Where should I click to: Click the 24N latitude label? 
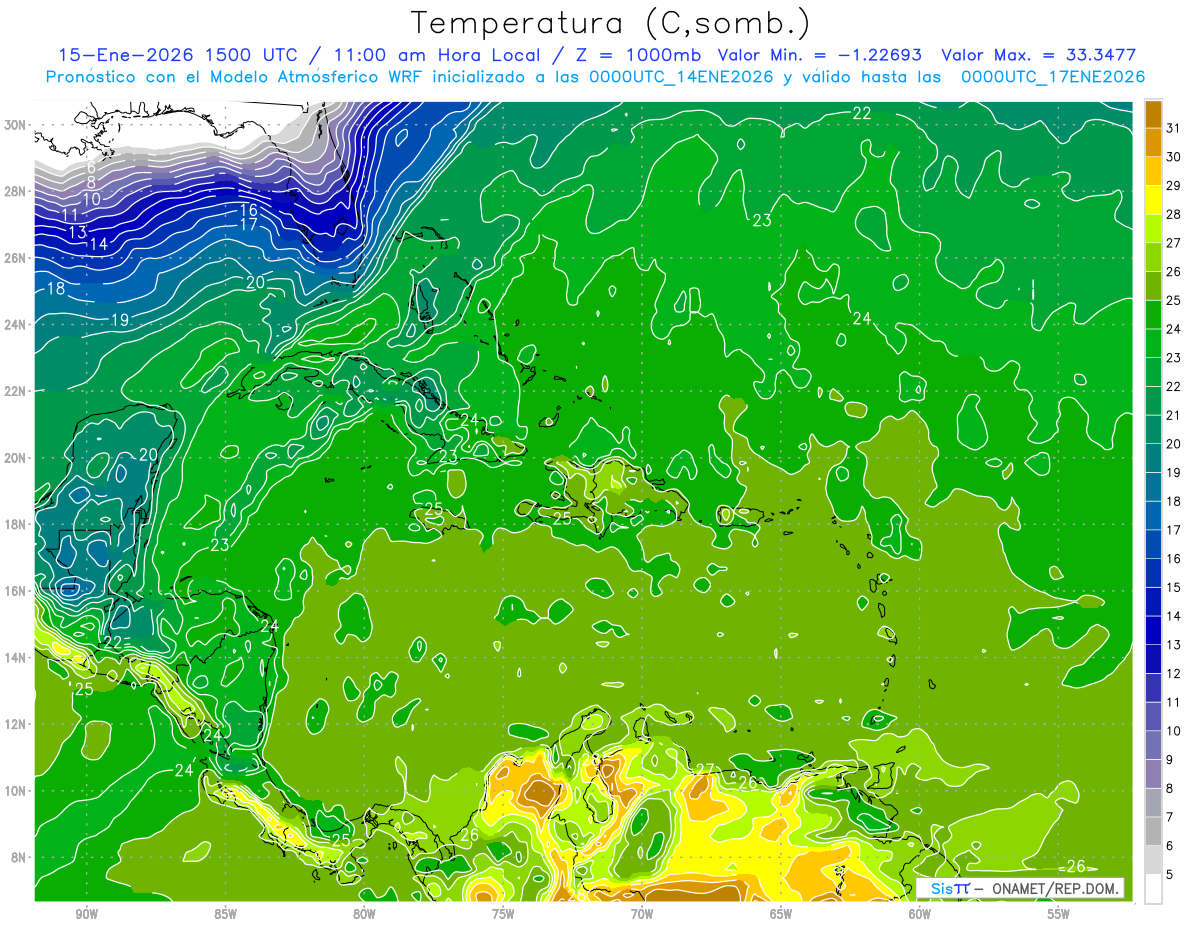coord(15,324)
